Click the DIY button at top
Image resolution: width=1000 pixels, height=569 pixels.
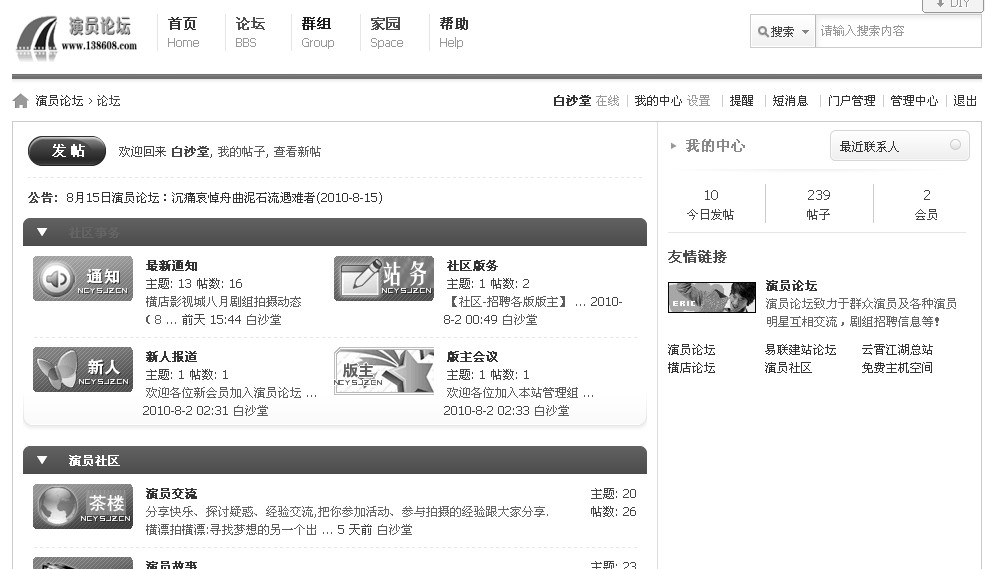click(952, 4)
